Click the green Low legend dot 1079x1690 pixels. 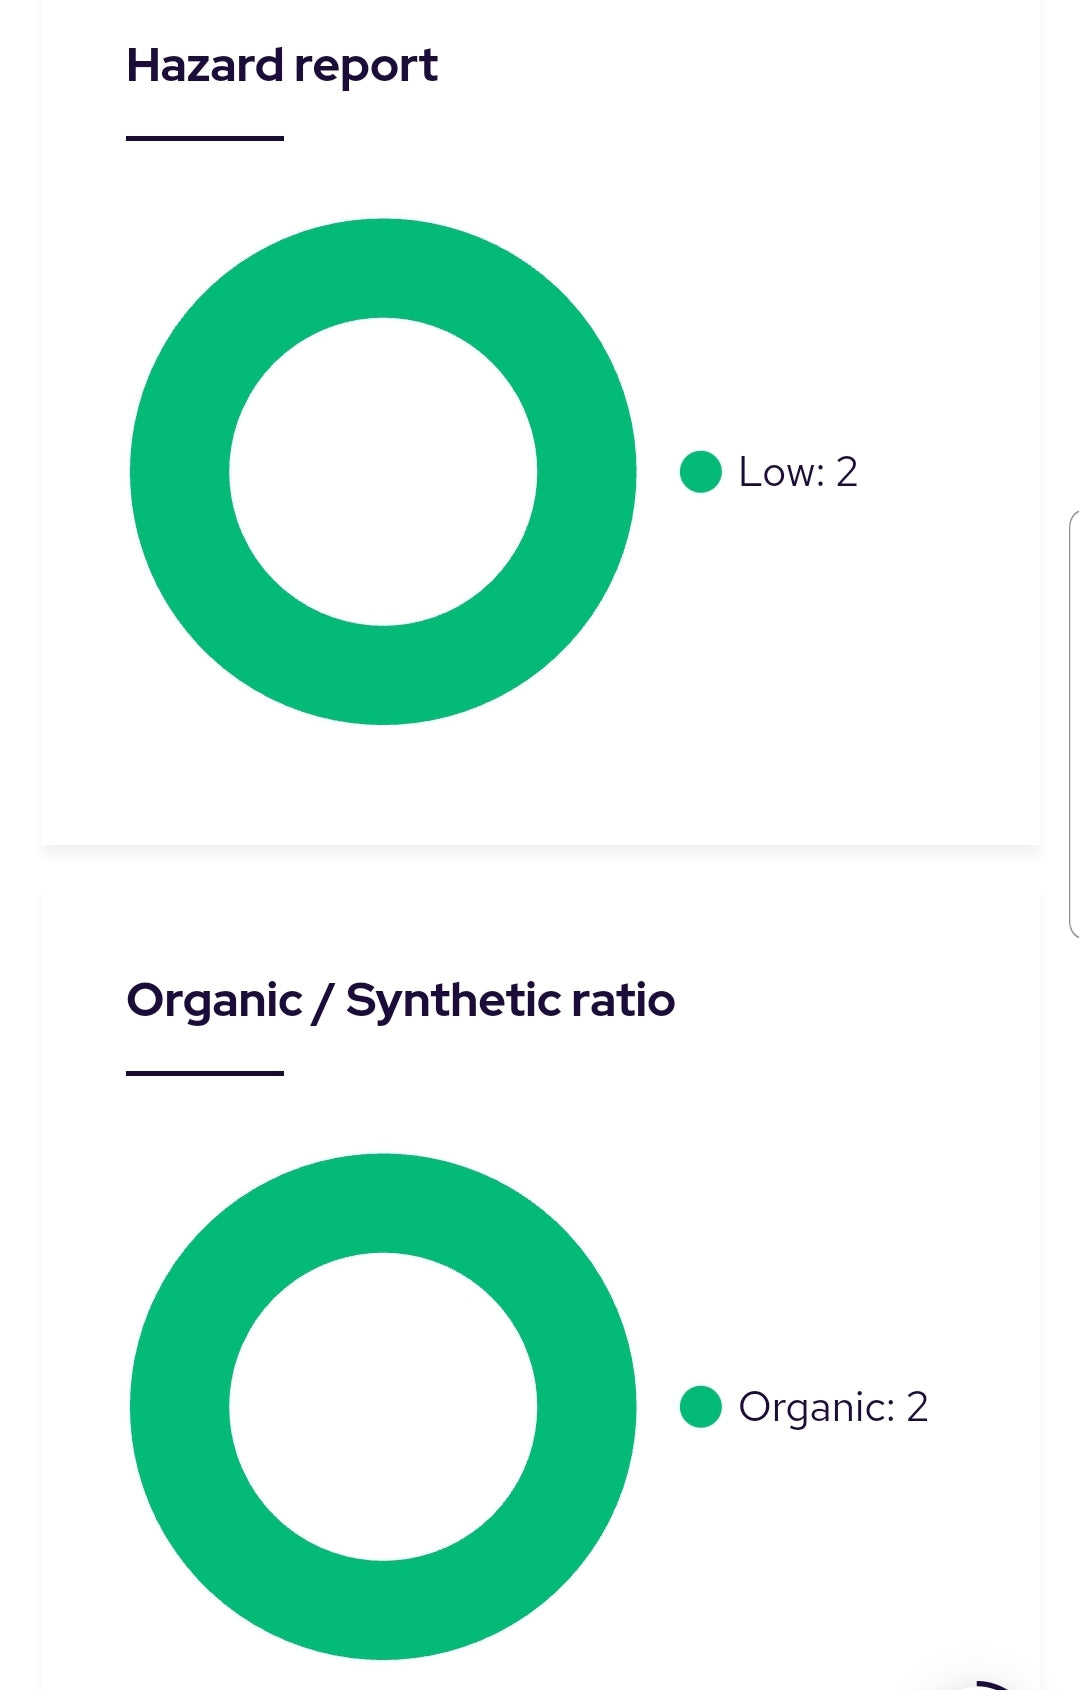[700, 472]
